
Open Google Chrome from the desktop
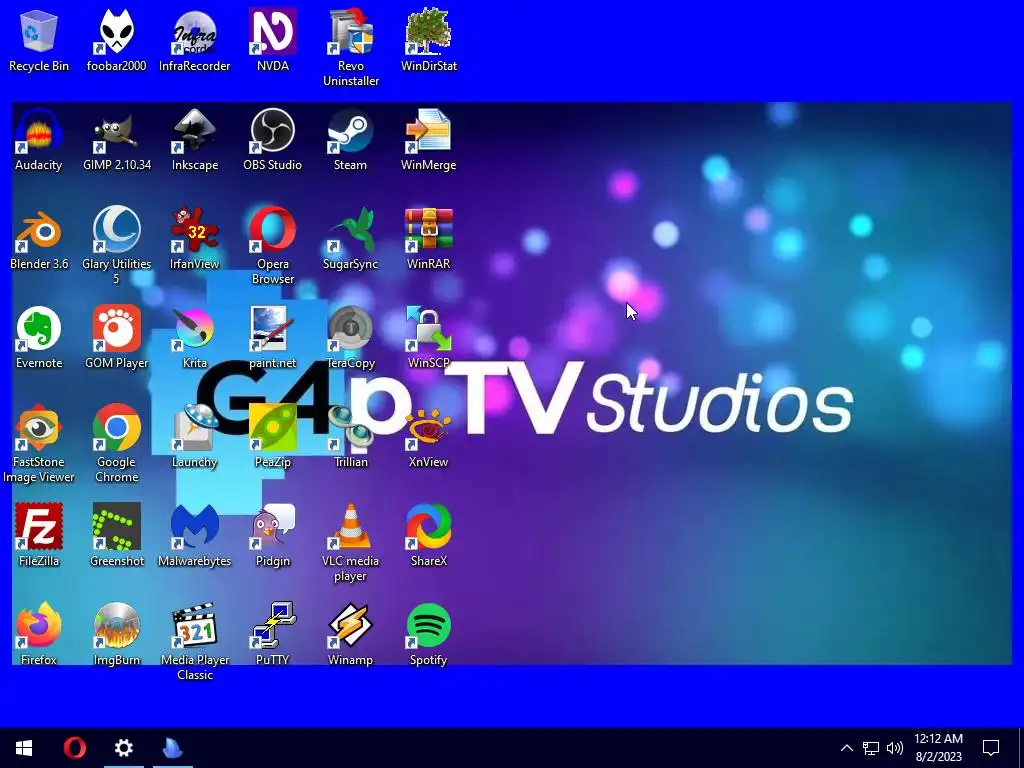(116, 444)
